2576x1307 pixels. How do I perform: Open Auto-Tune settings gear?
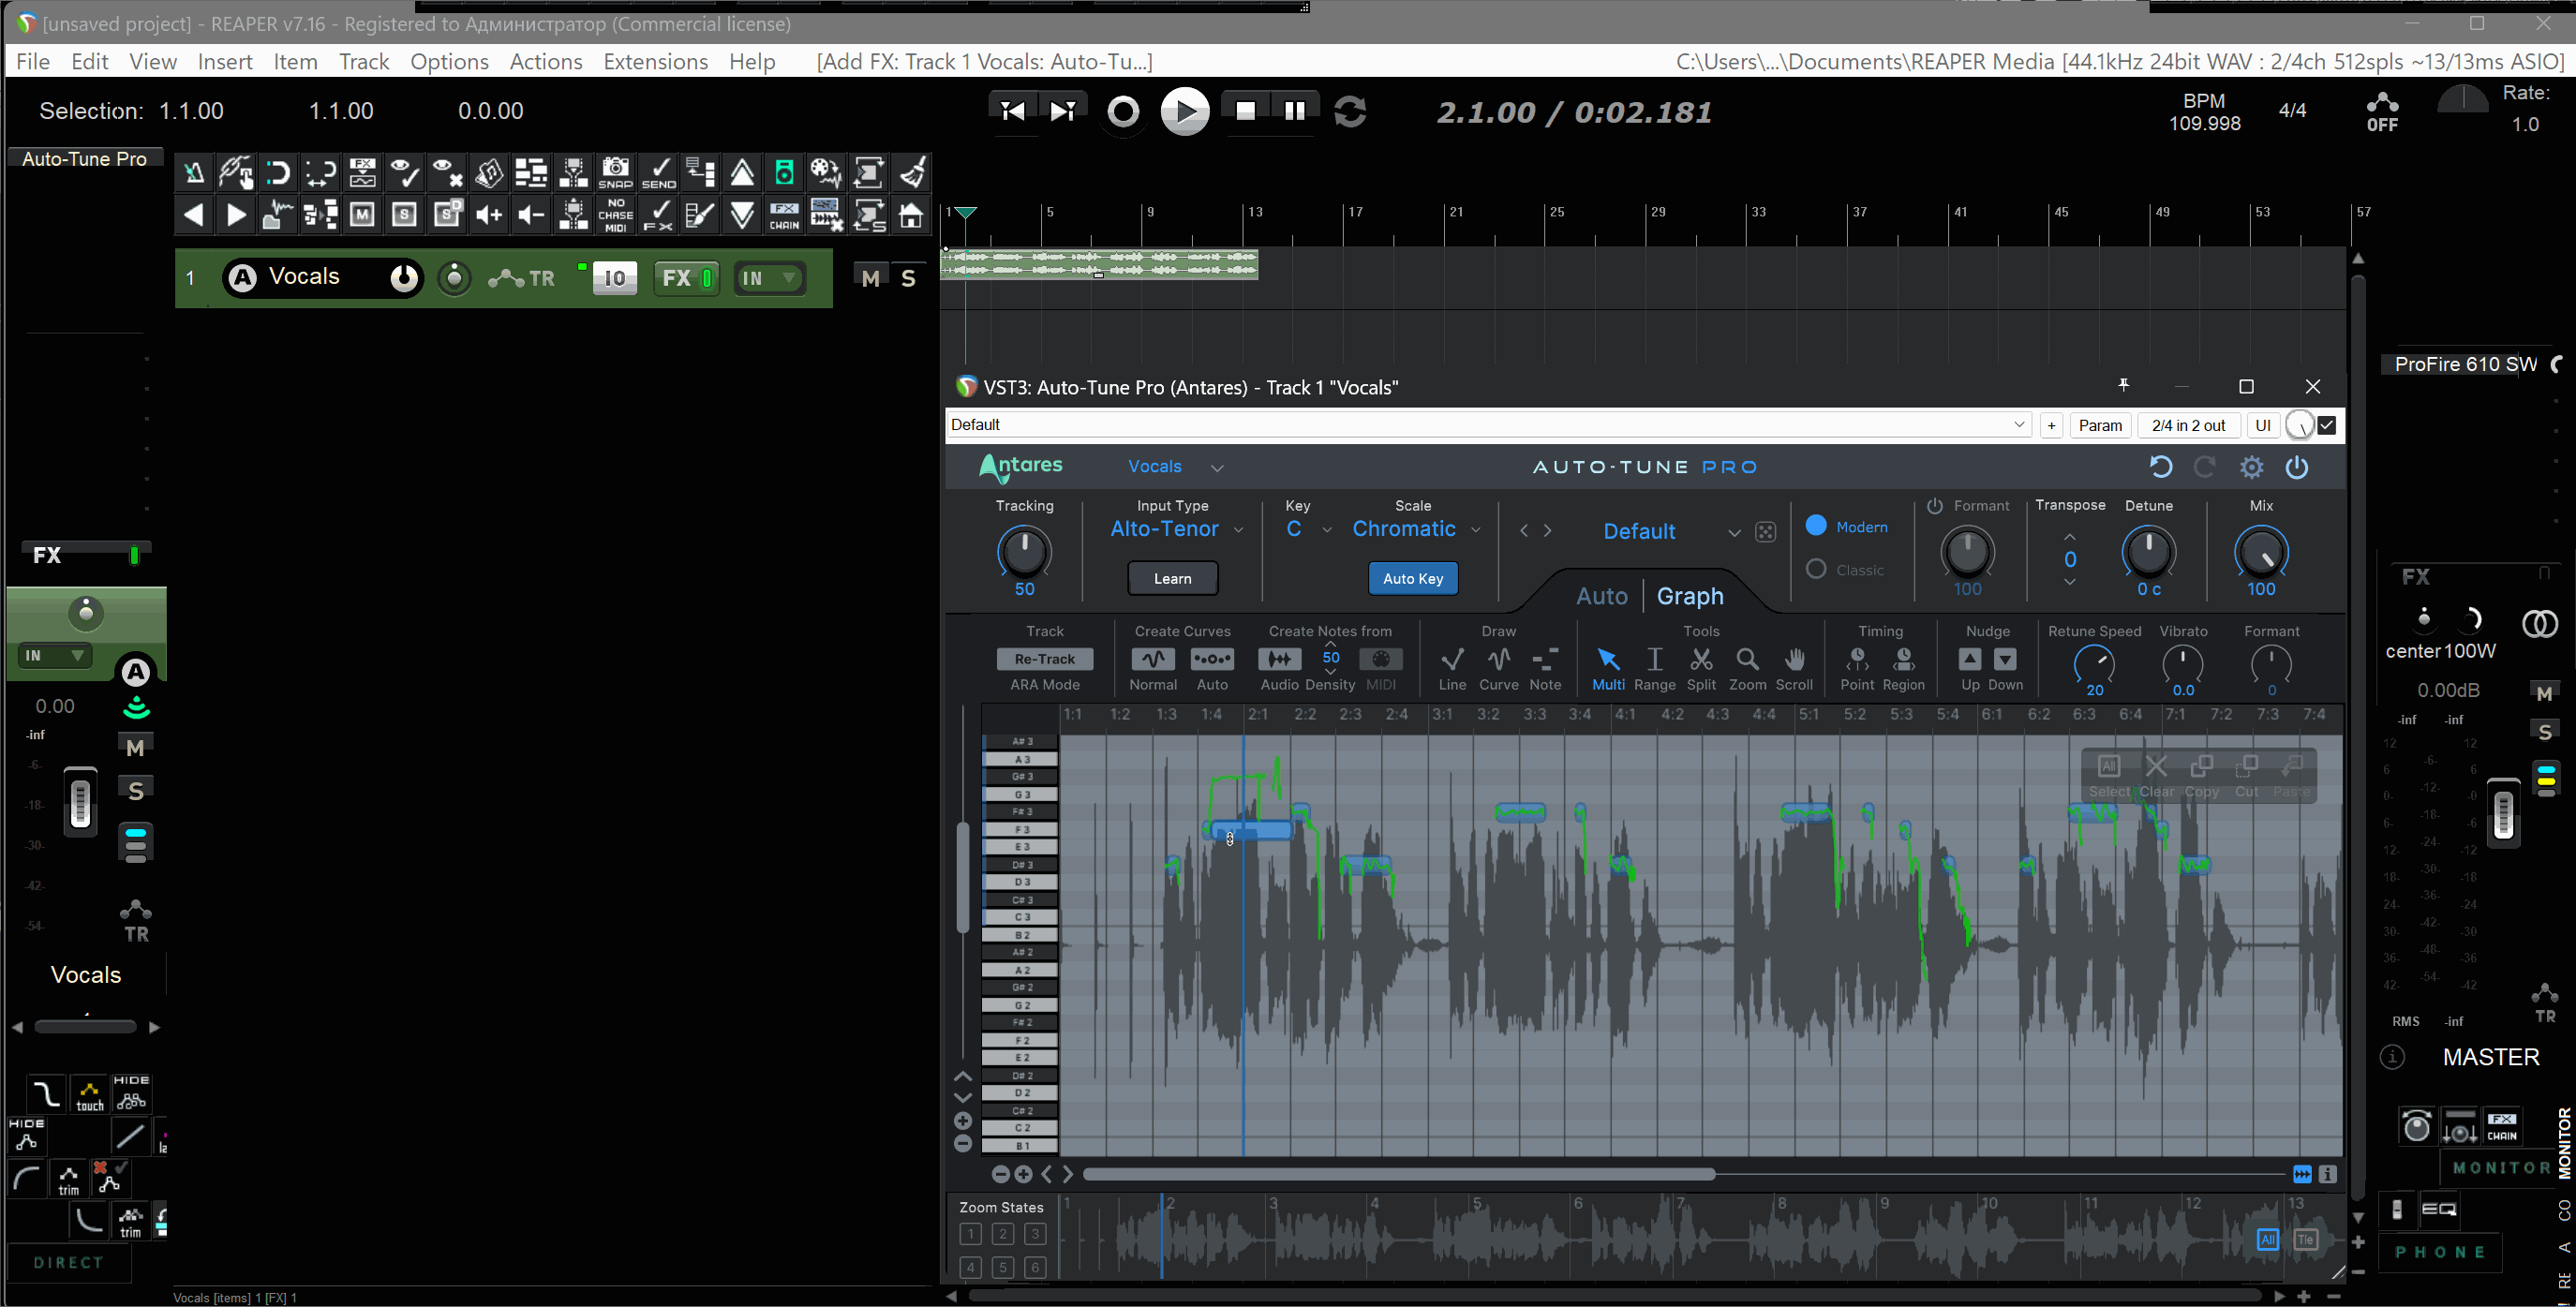click(2251, 467)
